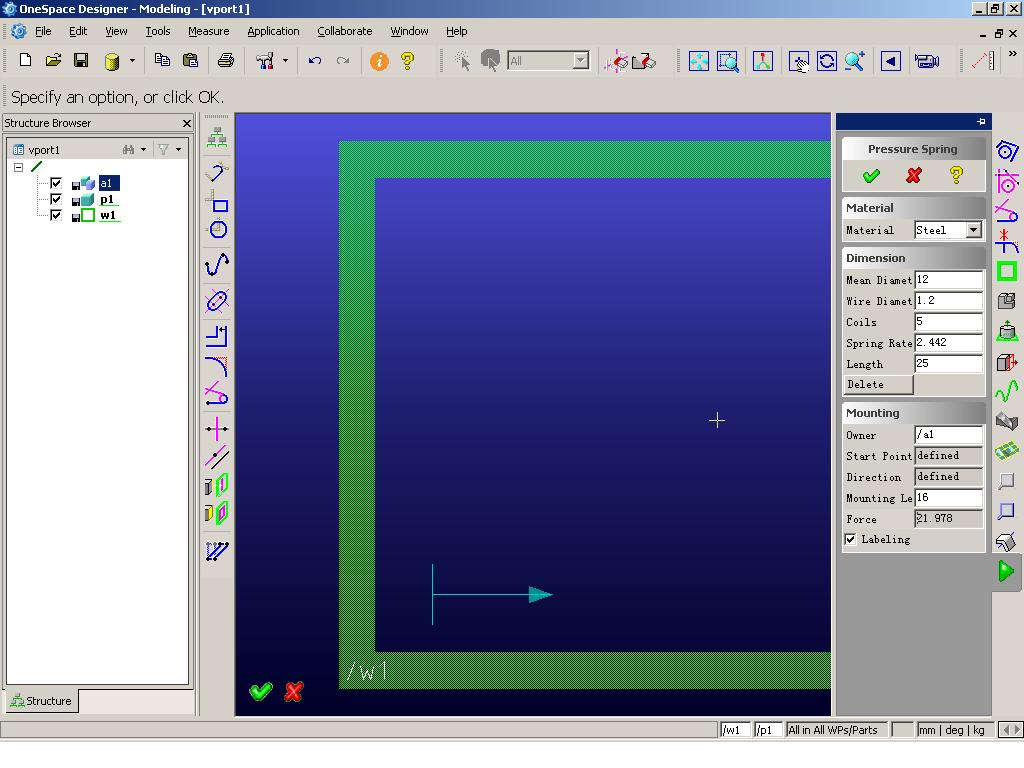
Task: Click the Rotate/refresh view icon
Action: (x=827, y=61)
